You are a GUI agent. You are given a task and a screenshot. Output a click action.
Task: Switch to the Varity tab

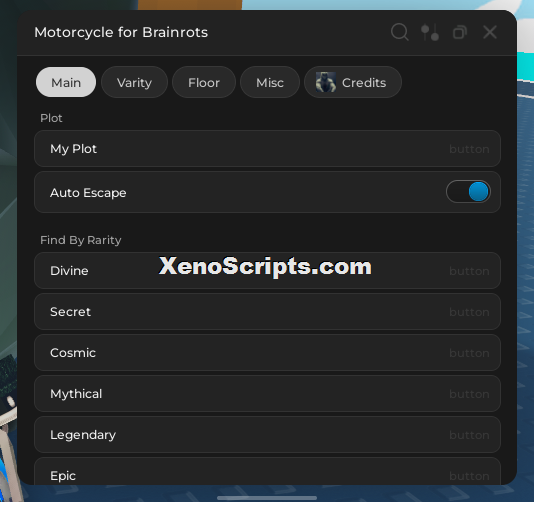[x=134, y=82]
